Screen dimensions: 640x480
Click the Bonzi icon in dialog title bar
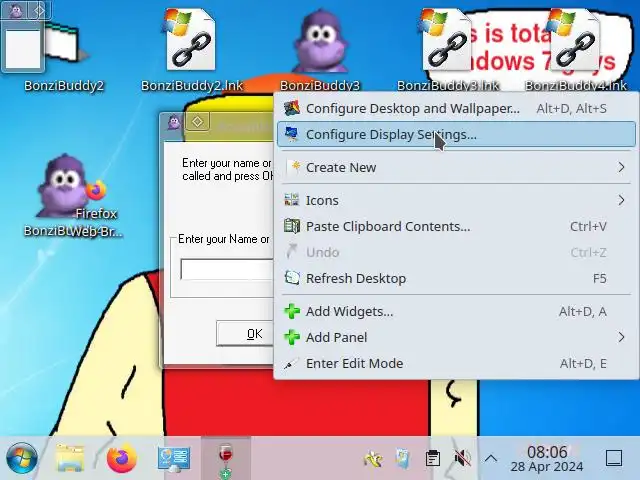point(174,122)
